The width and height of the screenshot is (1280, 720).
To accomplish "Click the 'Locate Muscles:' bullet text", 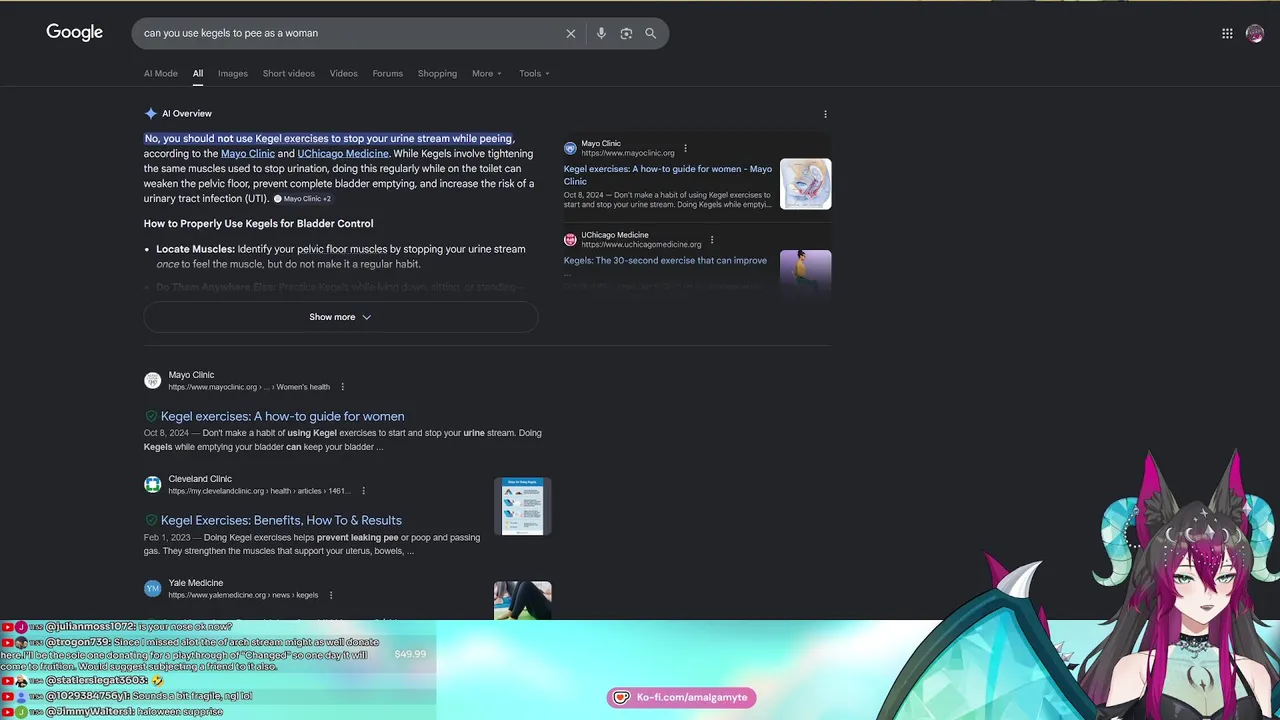I will coord(195,249).
